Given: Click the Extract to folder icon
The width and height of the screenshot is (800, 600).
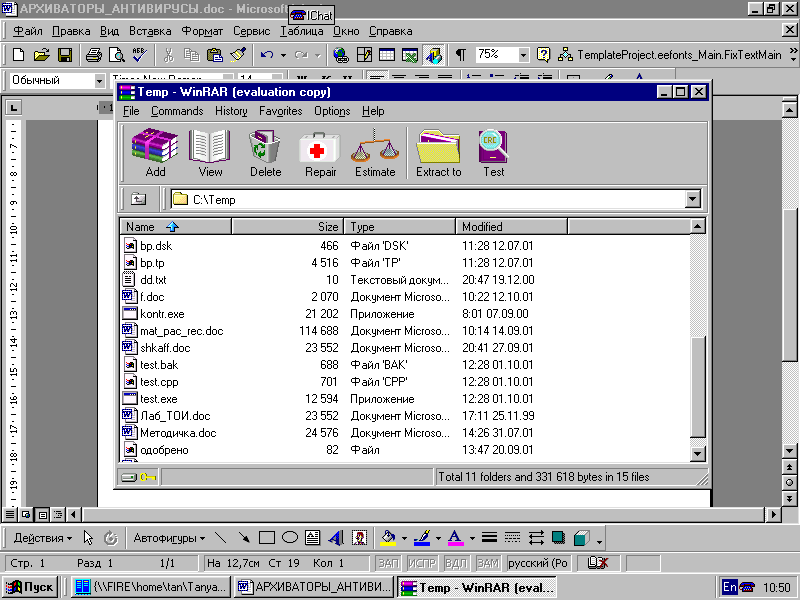Looking at the screenshot, I should pos(438,146).
